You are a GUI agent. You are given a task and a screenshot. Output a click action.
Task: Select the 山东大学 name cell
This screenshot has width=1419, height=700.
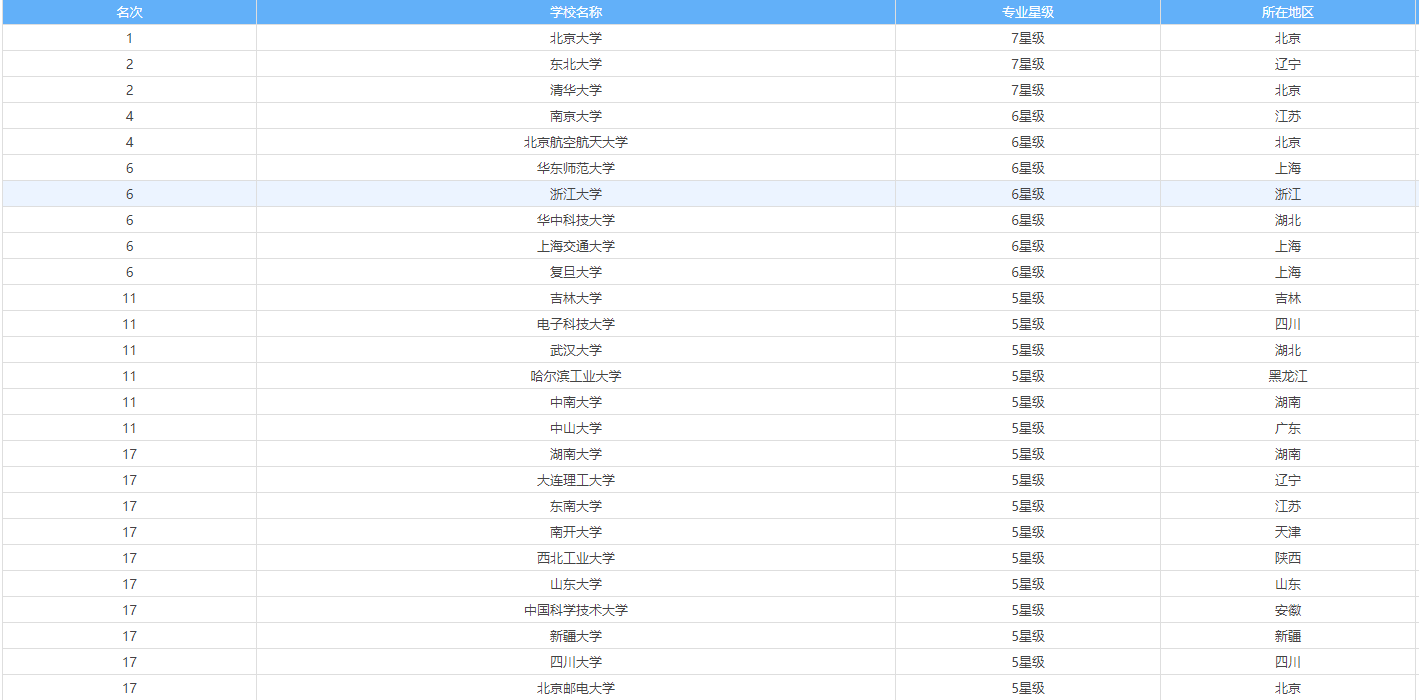point(576,584)
